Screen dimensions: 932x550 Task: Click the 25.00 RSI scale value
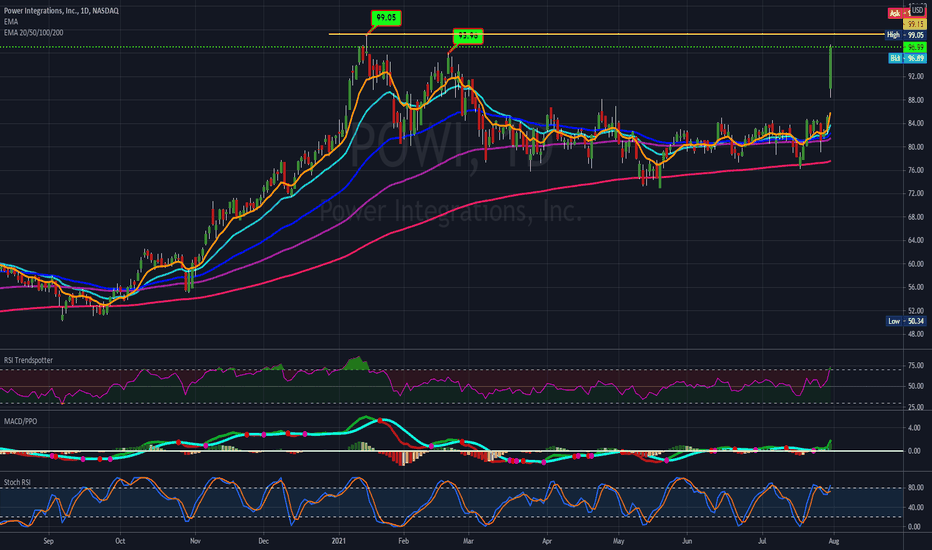[915, 407]
